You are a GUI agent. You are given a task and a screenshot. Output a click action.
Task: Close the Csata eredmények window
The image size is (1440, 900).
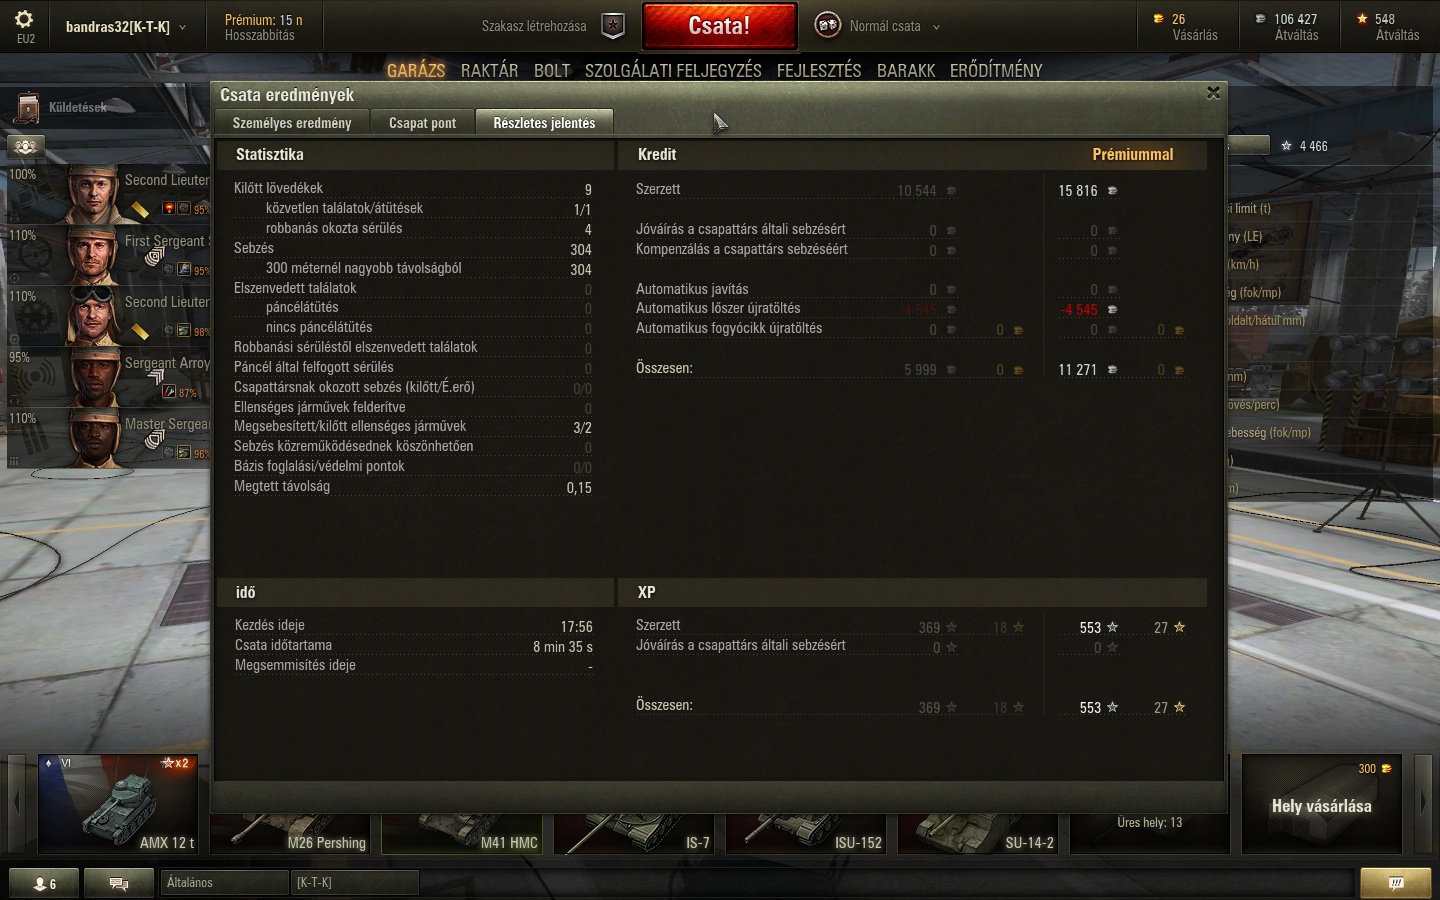coord(1213,93)
